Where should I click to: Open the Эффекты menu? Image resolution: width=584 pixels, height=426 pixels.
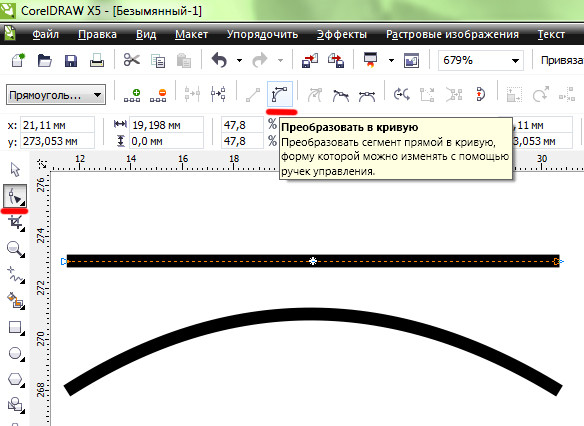click(x=342, y=34)
